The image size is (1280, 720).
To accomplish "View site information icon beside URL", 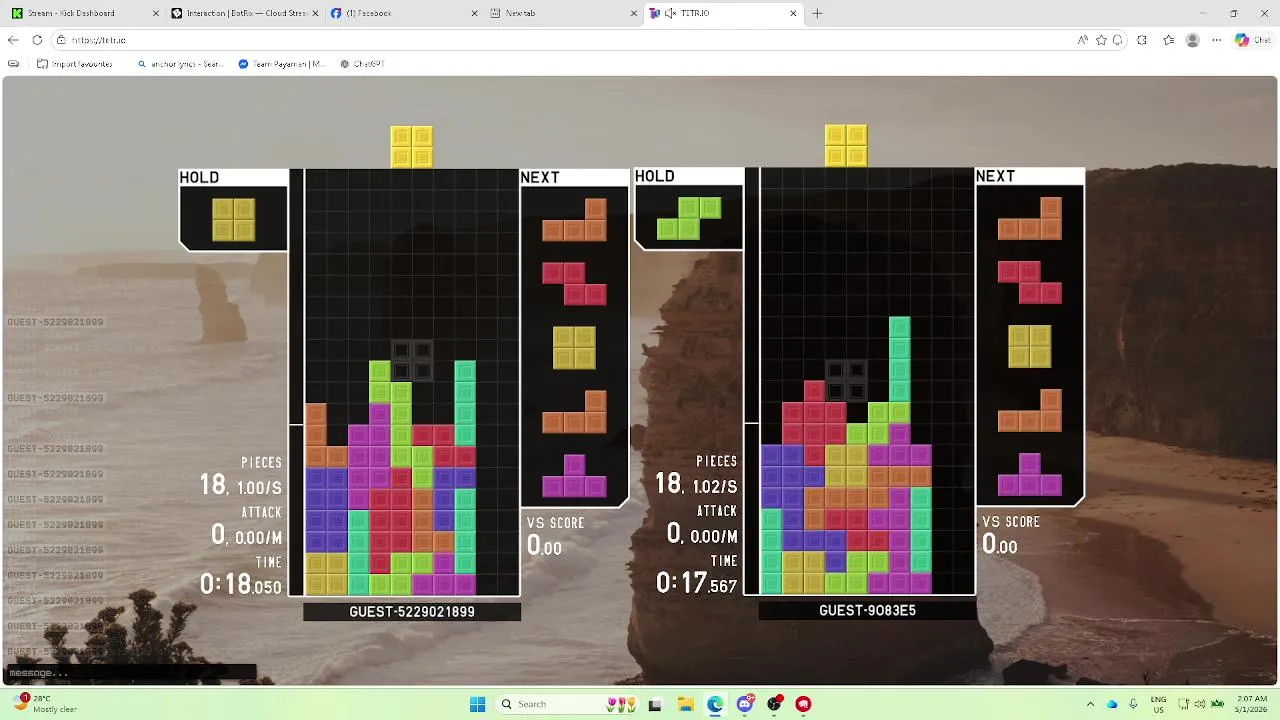I will [61, 40].
